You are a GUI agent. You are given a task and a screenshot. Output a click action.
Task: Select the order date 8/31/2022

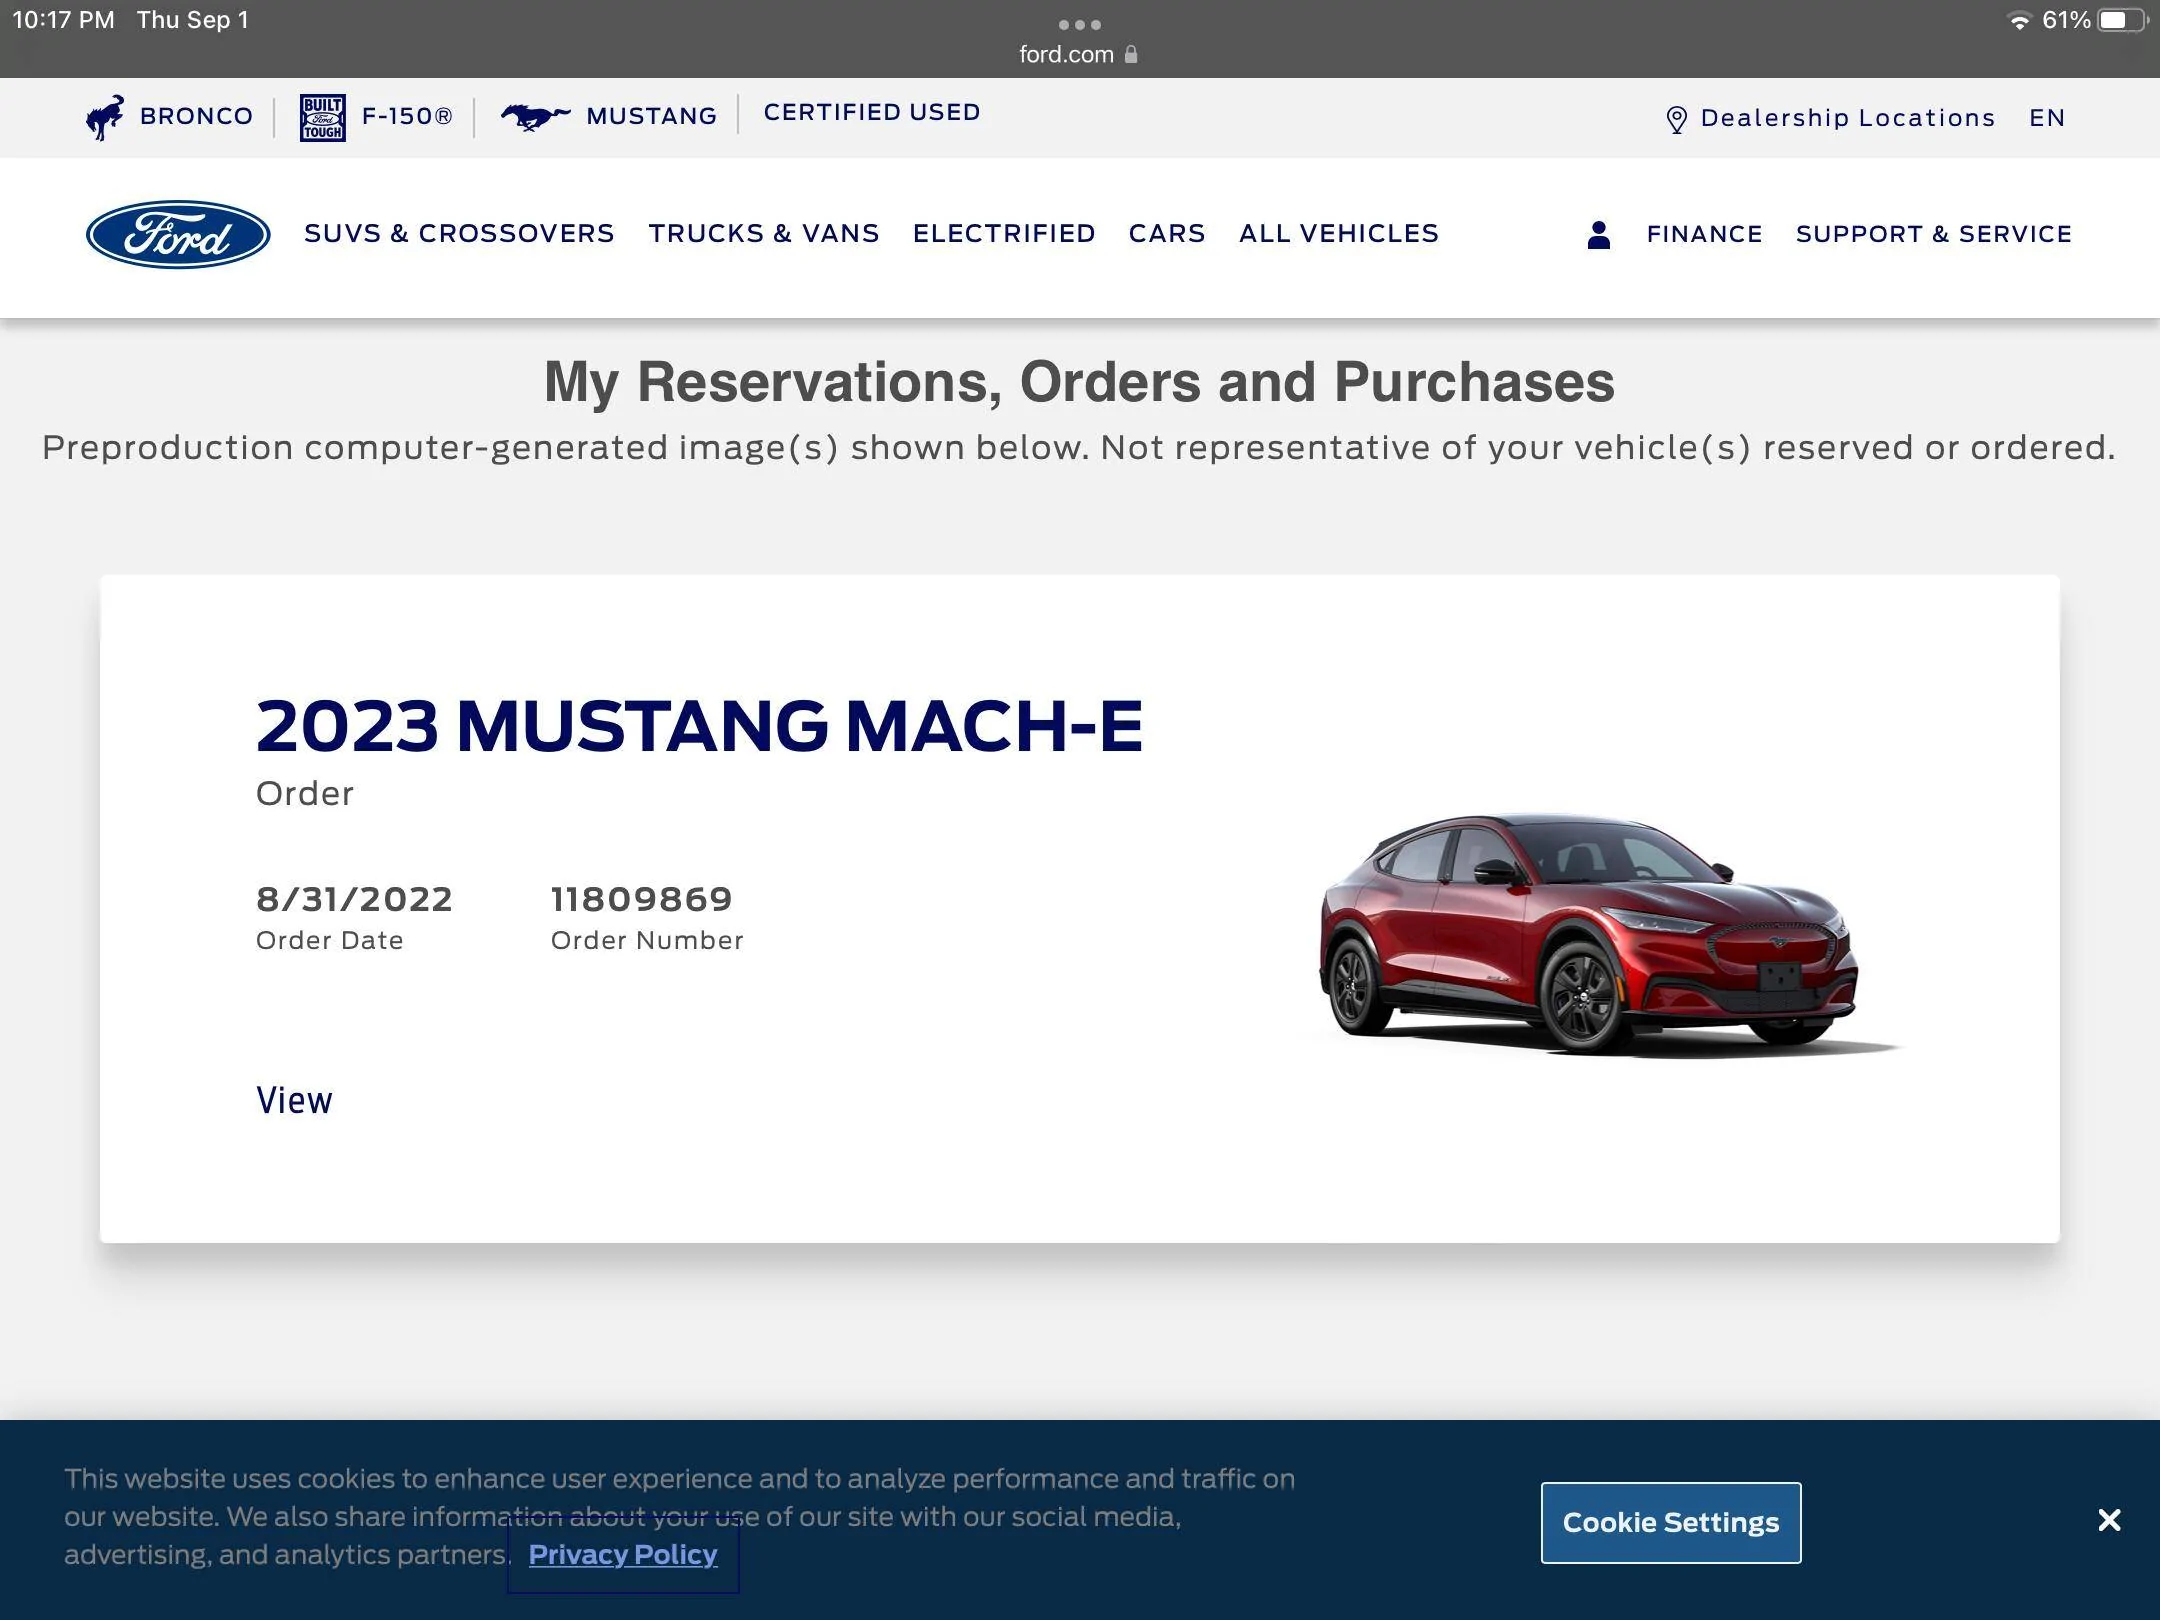[x=354, y=899]
